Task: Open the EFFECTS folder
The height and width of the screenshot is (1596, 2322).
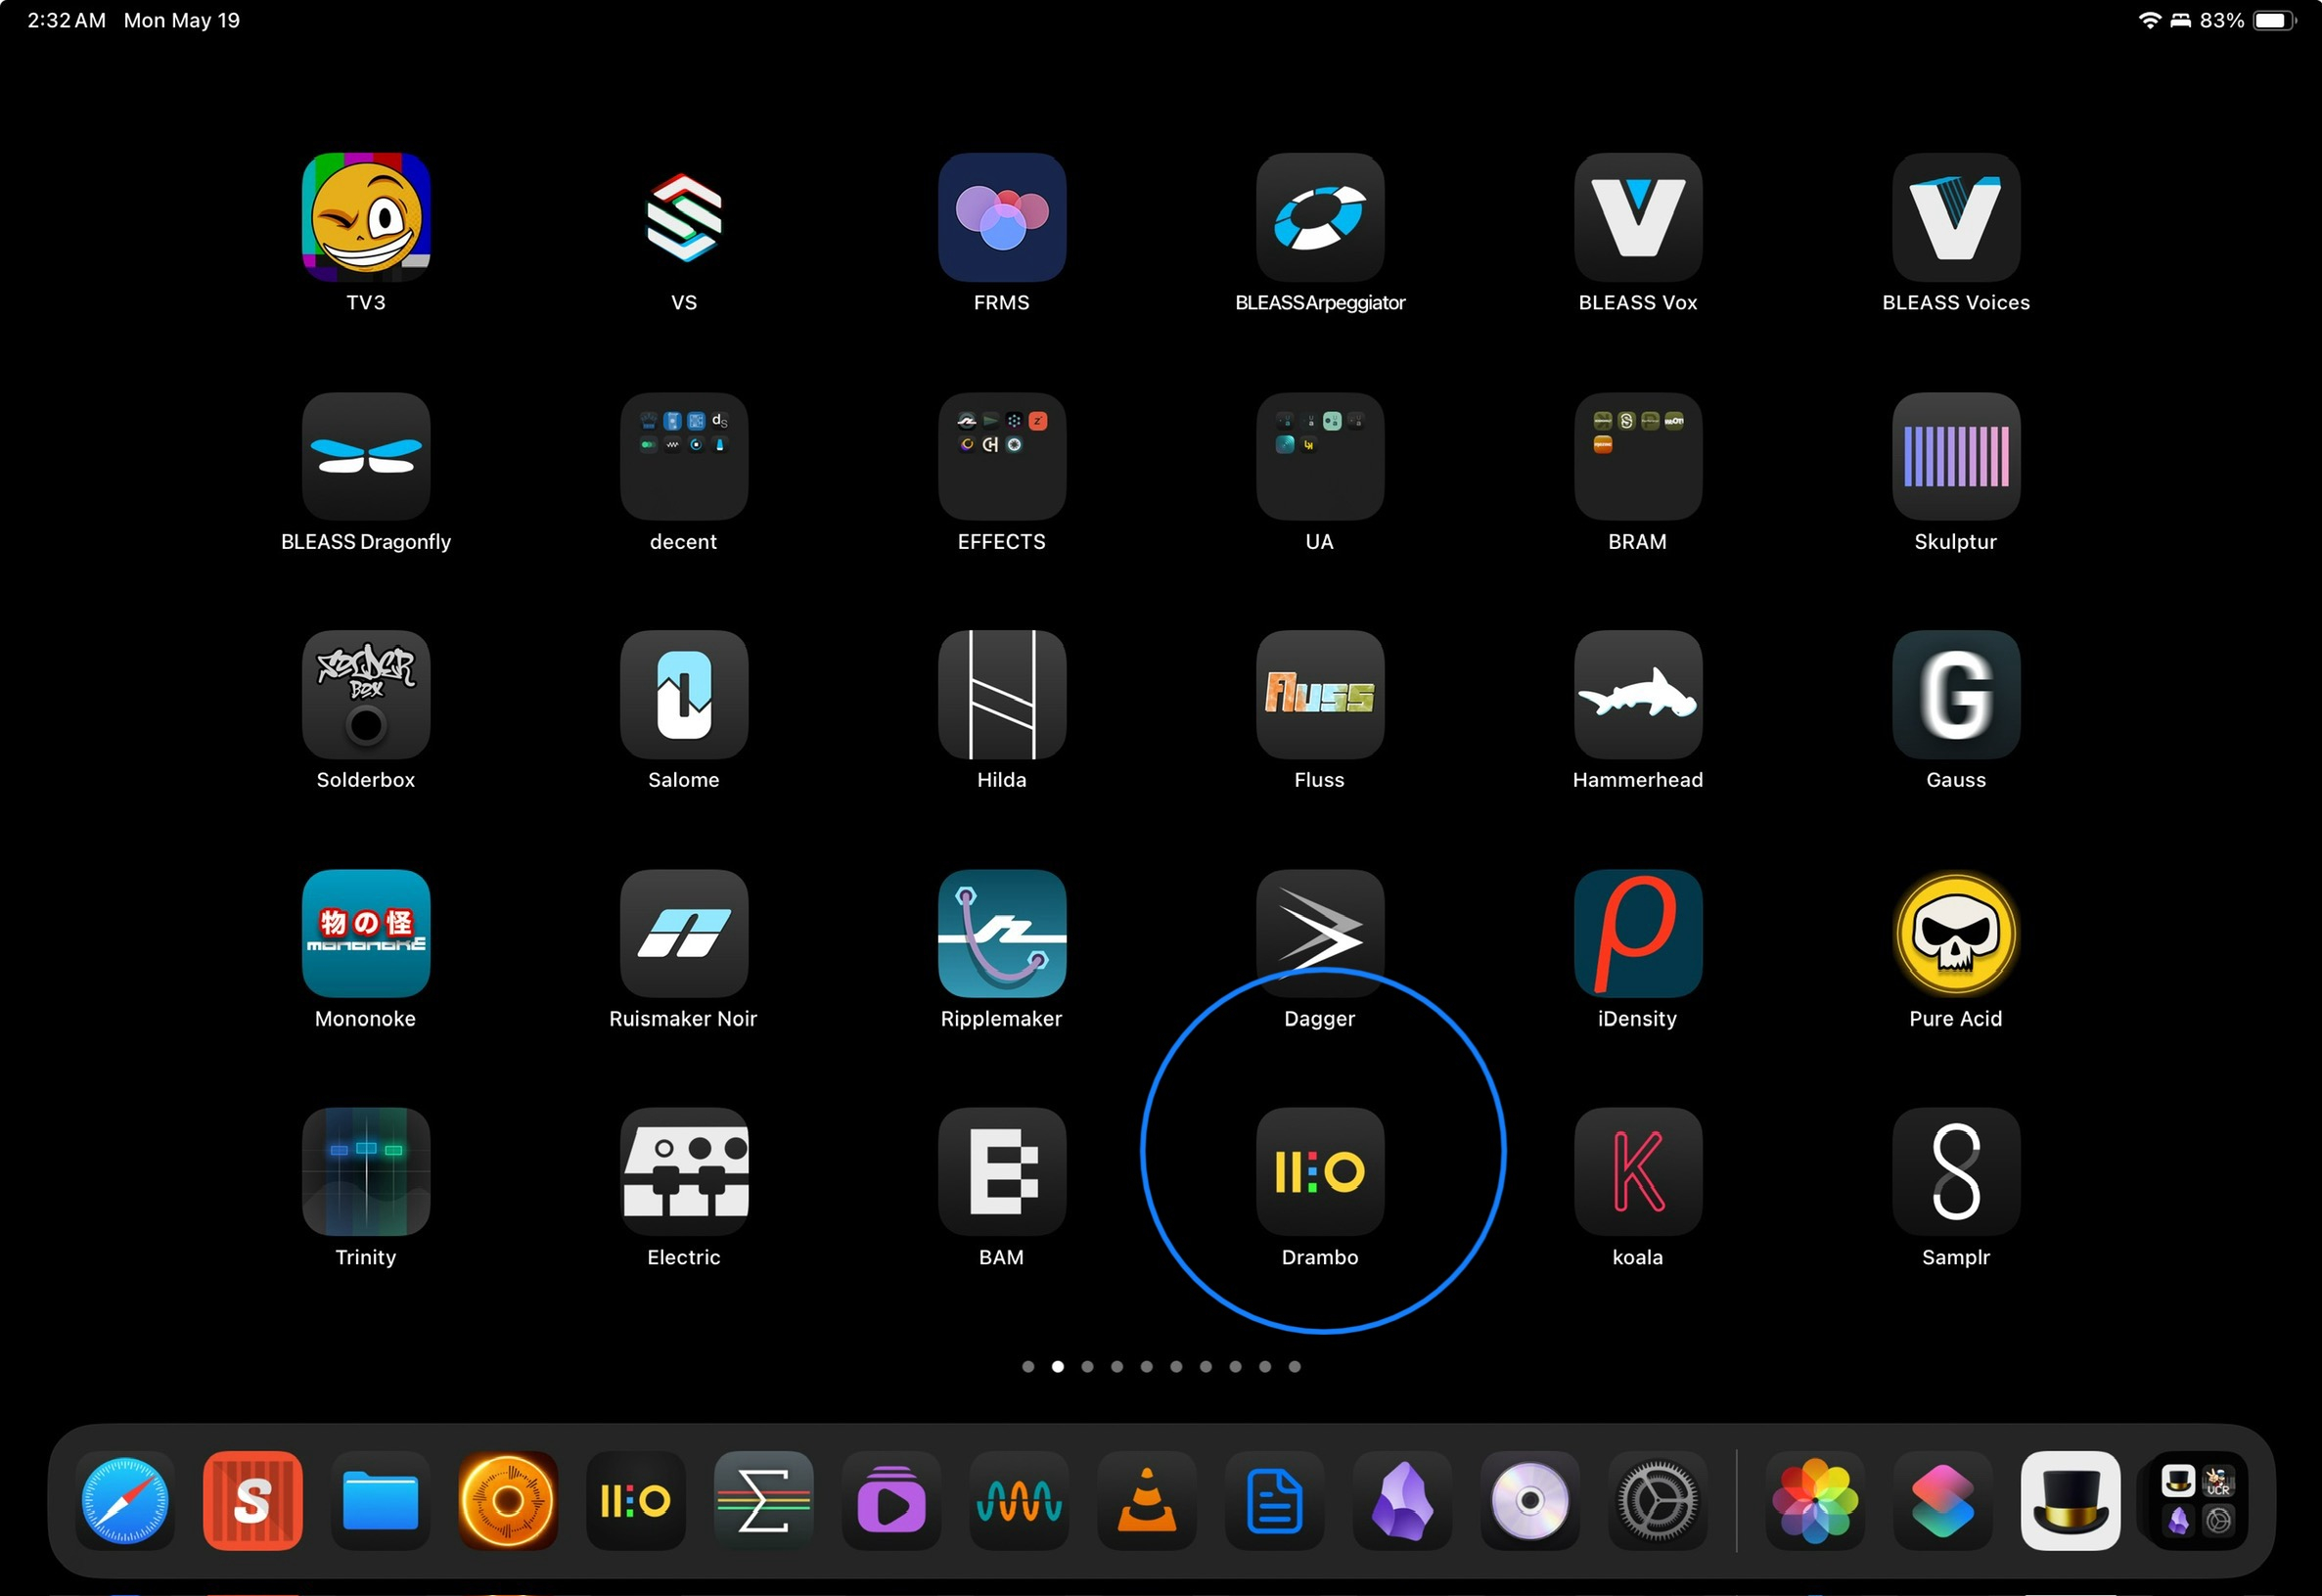Action: pos(1002,456)
